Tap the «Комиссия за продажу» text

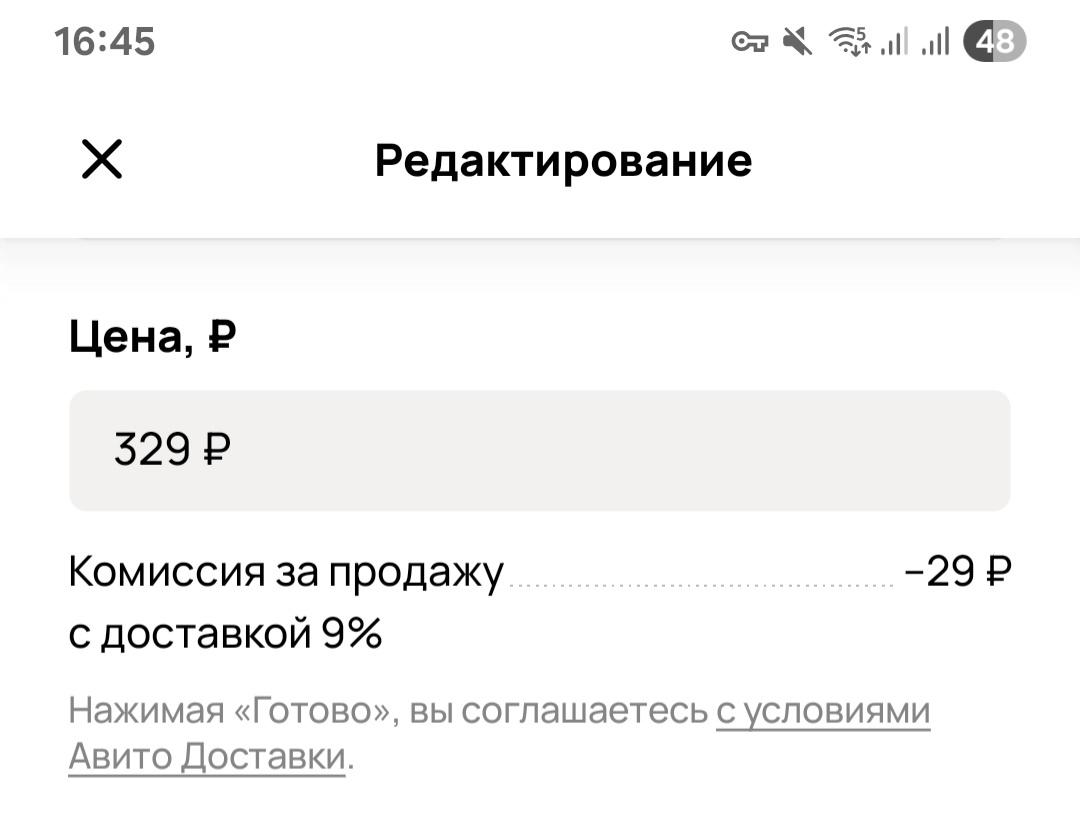287,572
